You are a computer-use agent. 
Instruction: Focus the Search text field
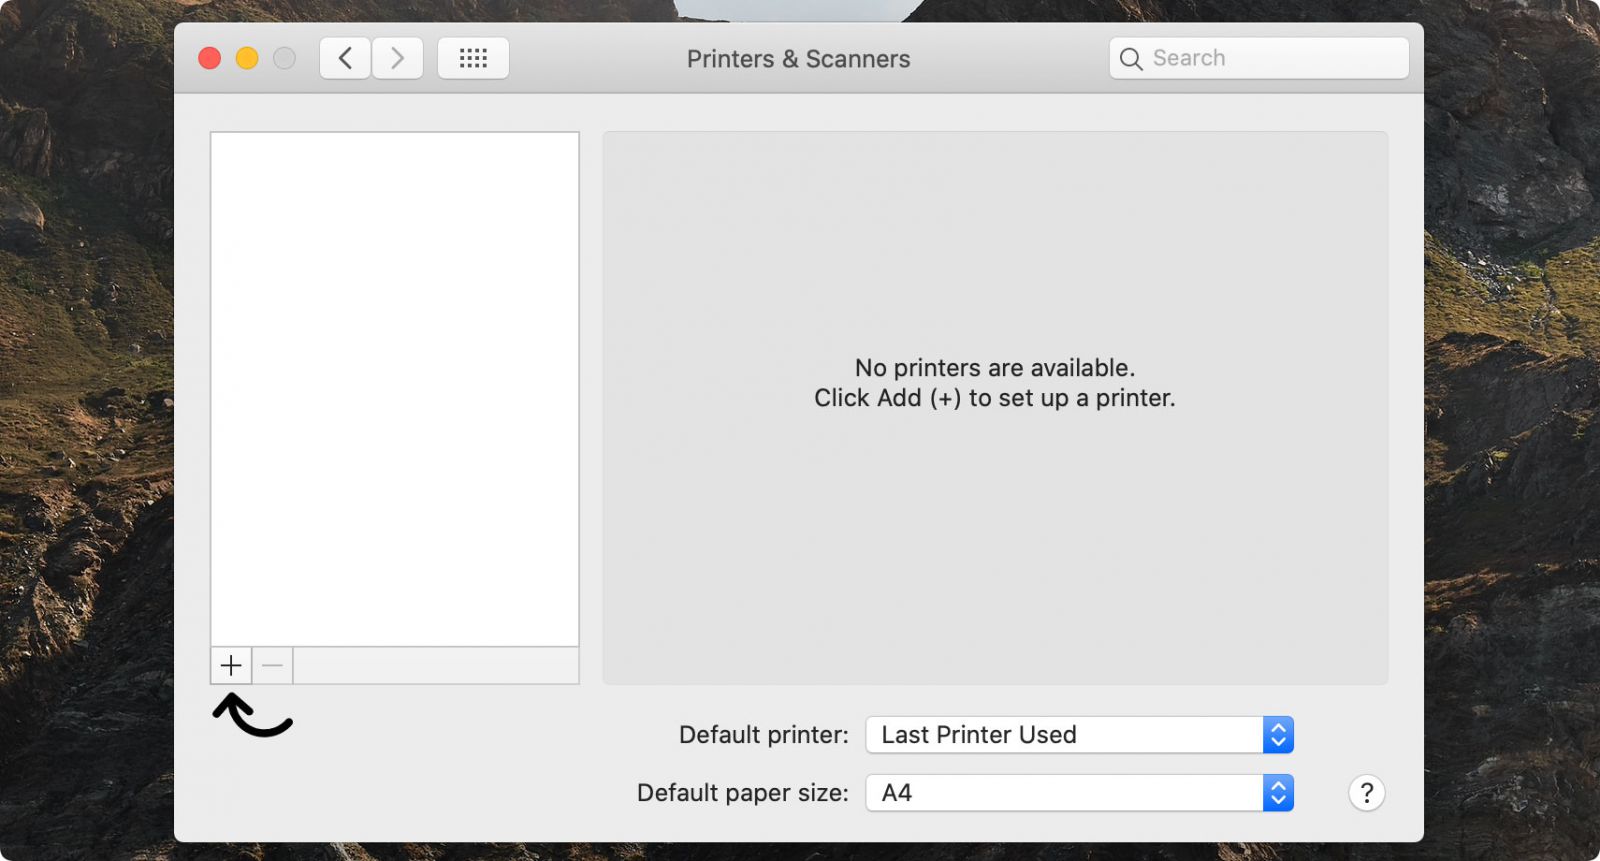(1259, 58)
